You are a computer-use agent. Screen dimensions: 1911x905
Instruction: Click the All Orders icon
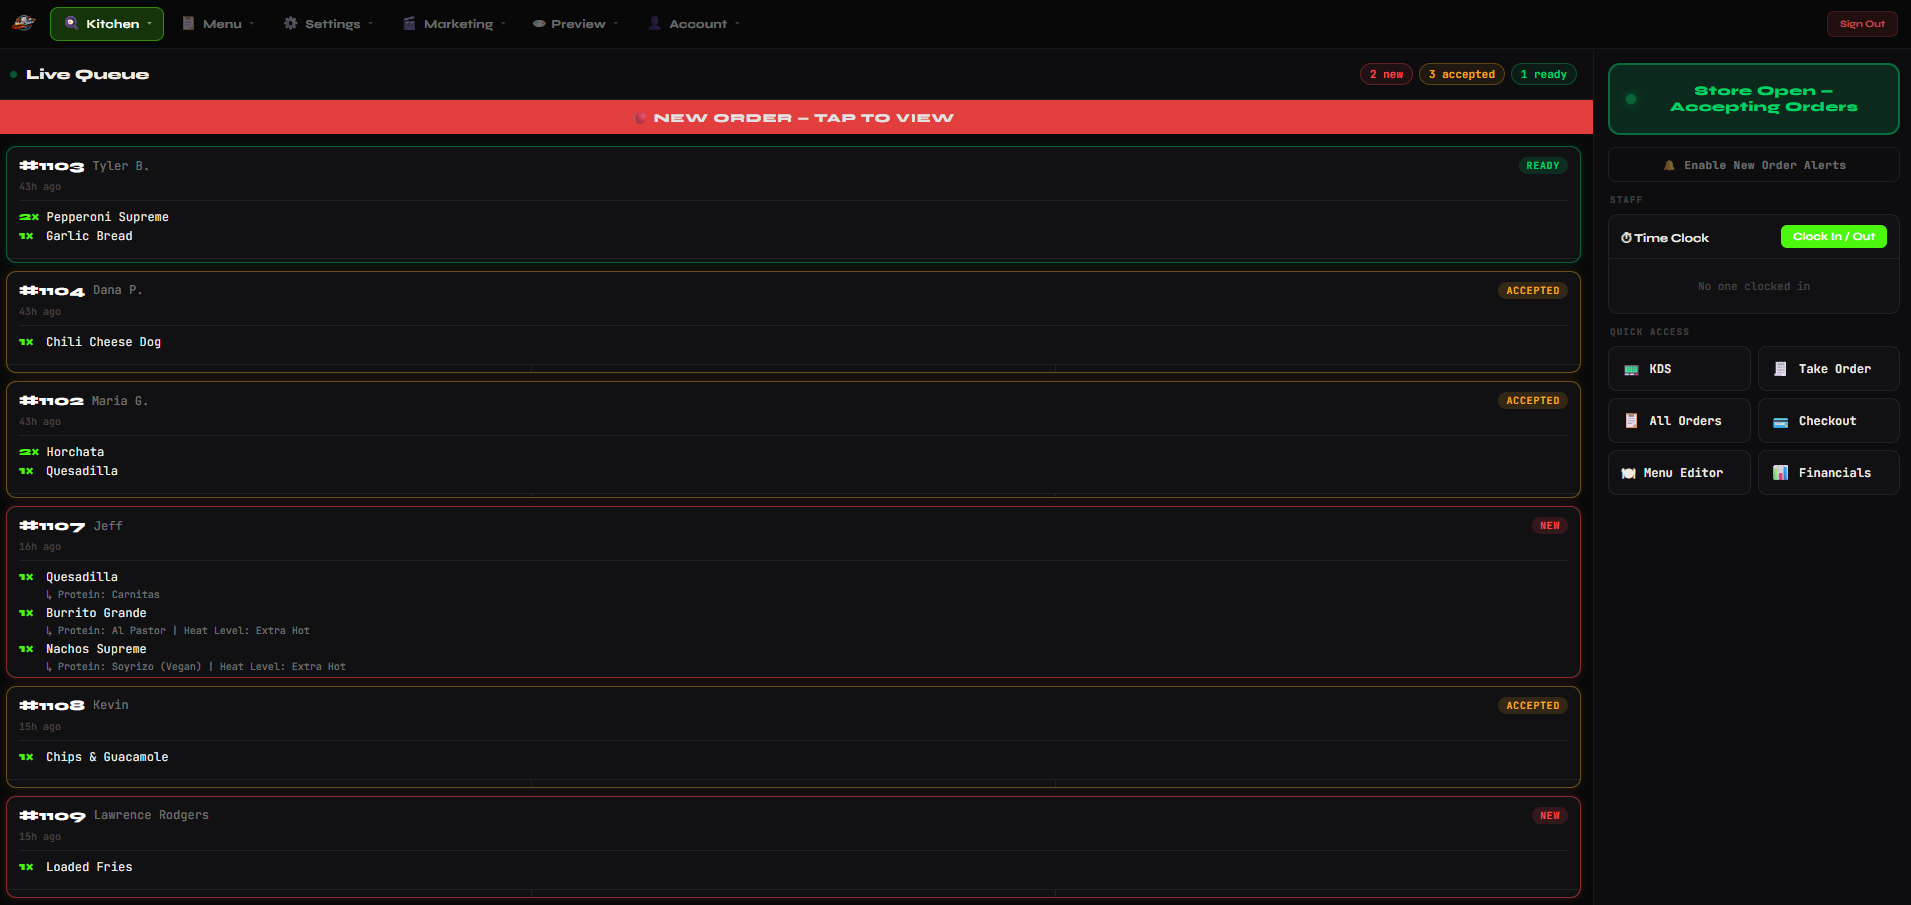(x=1630, y=420)
